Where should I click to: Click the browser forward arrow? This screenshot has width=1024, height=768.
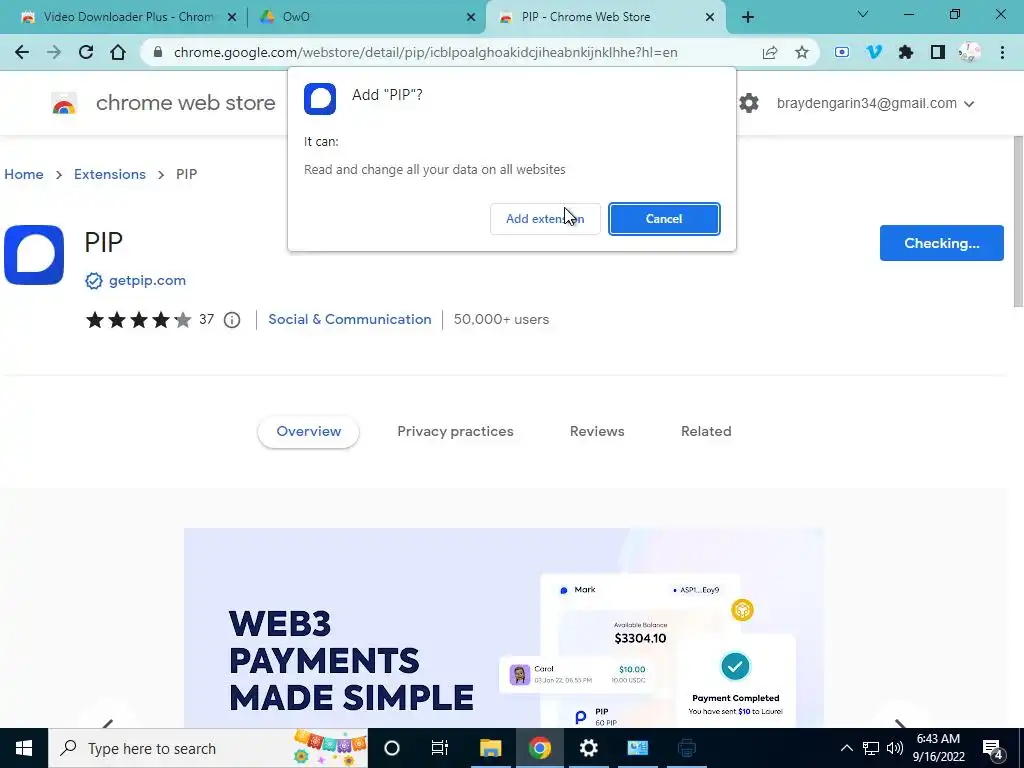(54, 52)
